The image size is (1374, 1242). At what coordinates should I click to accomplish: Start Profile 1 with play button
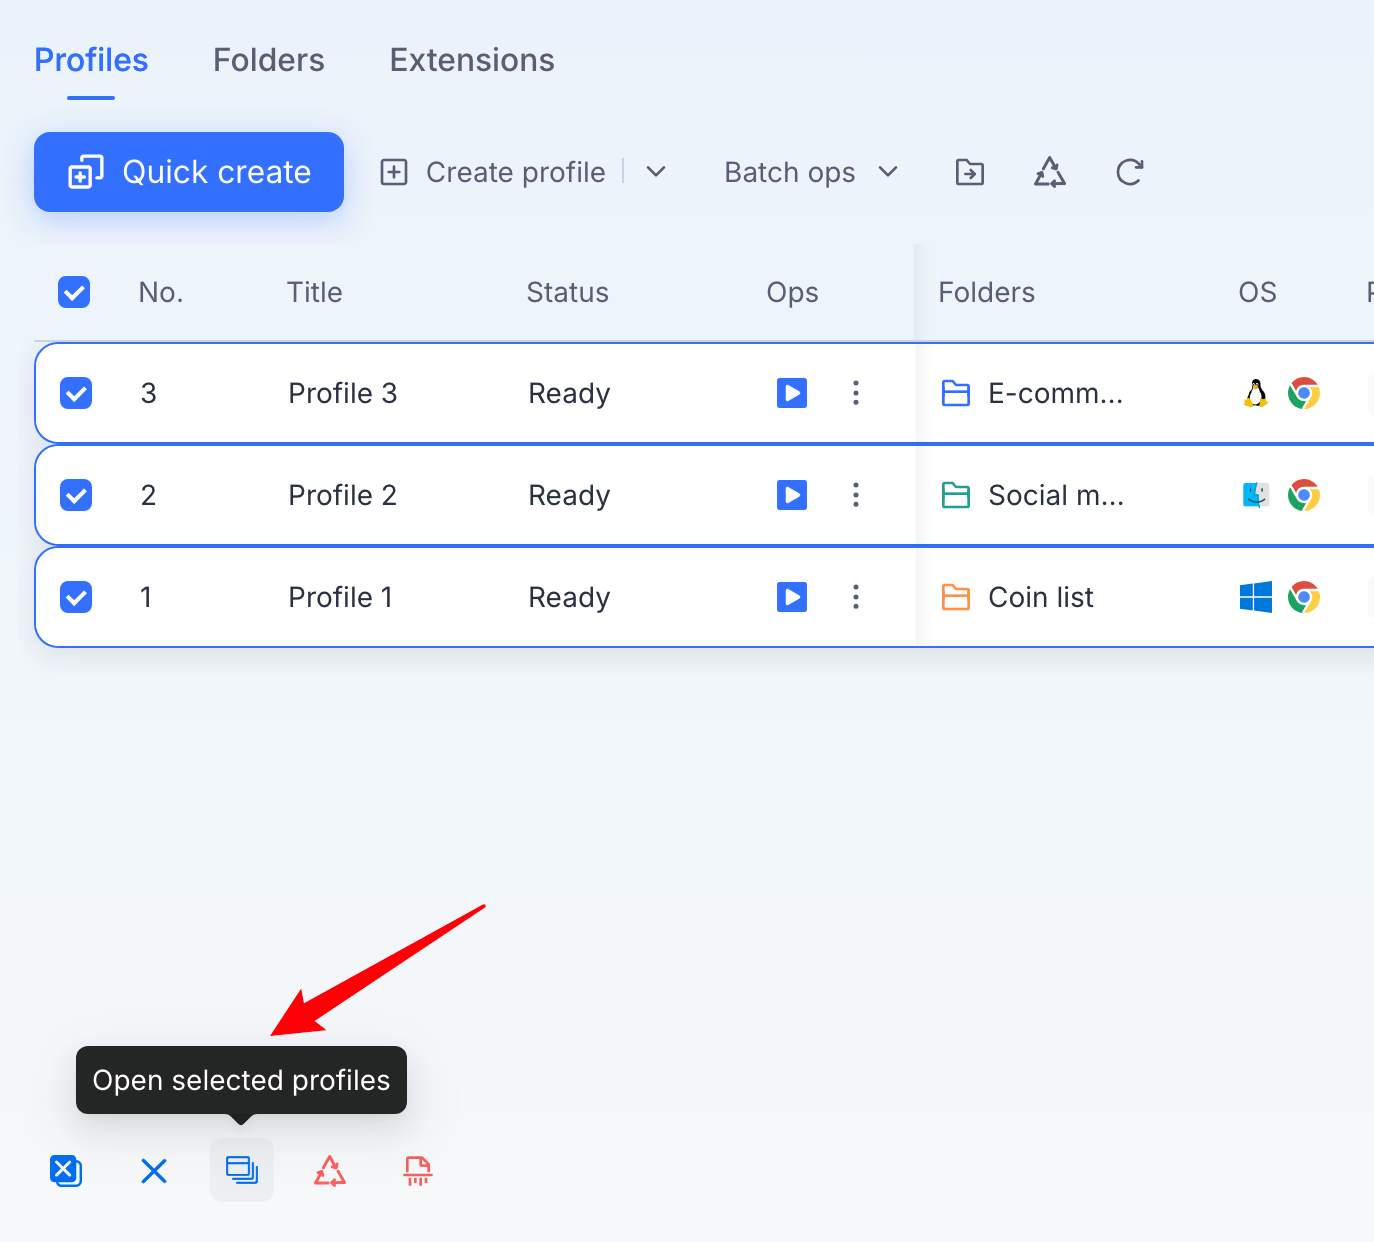792,597
